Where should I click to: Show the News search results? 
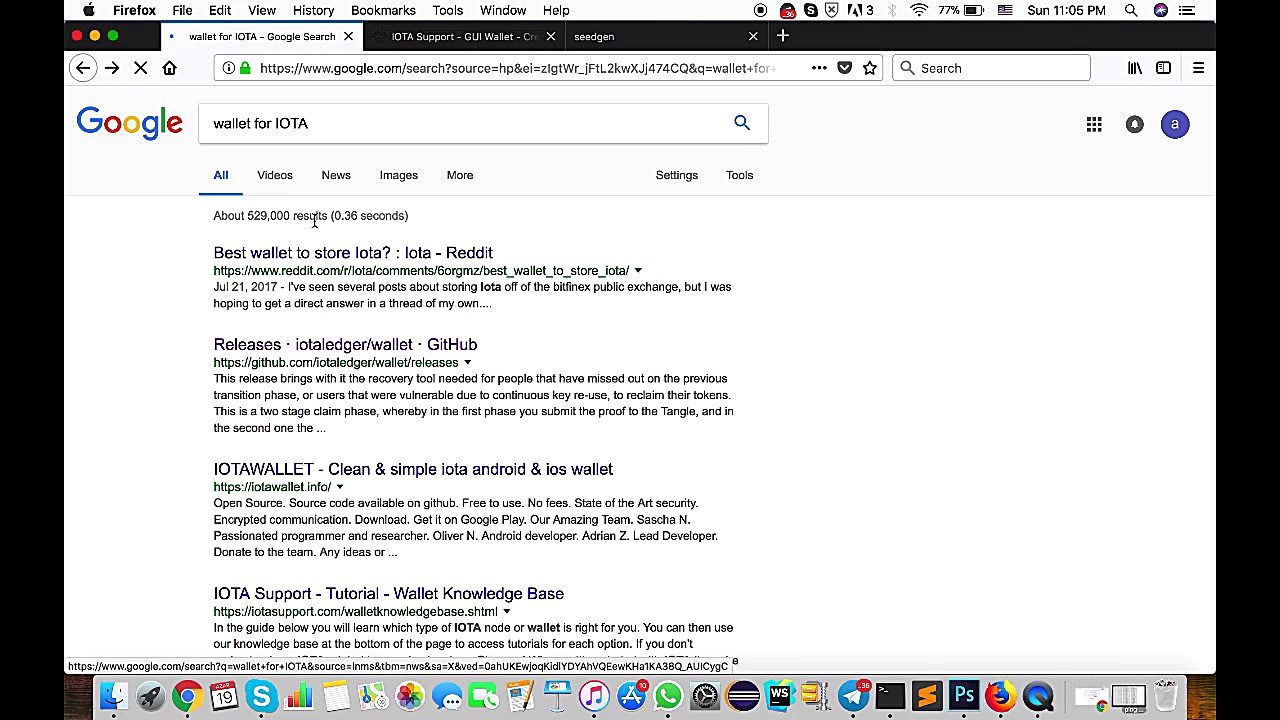(336, 175)
